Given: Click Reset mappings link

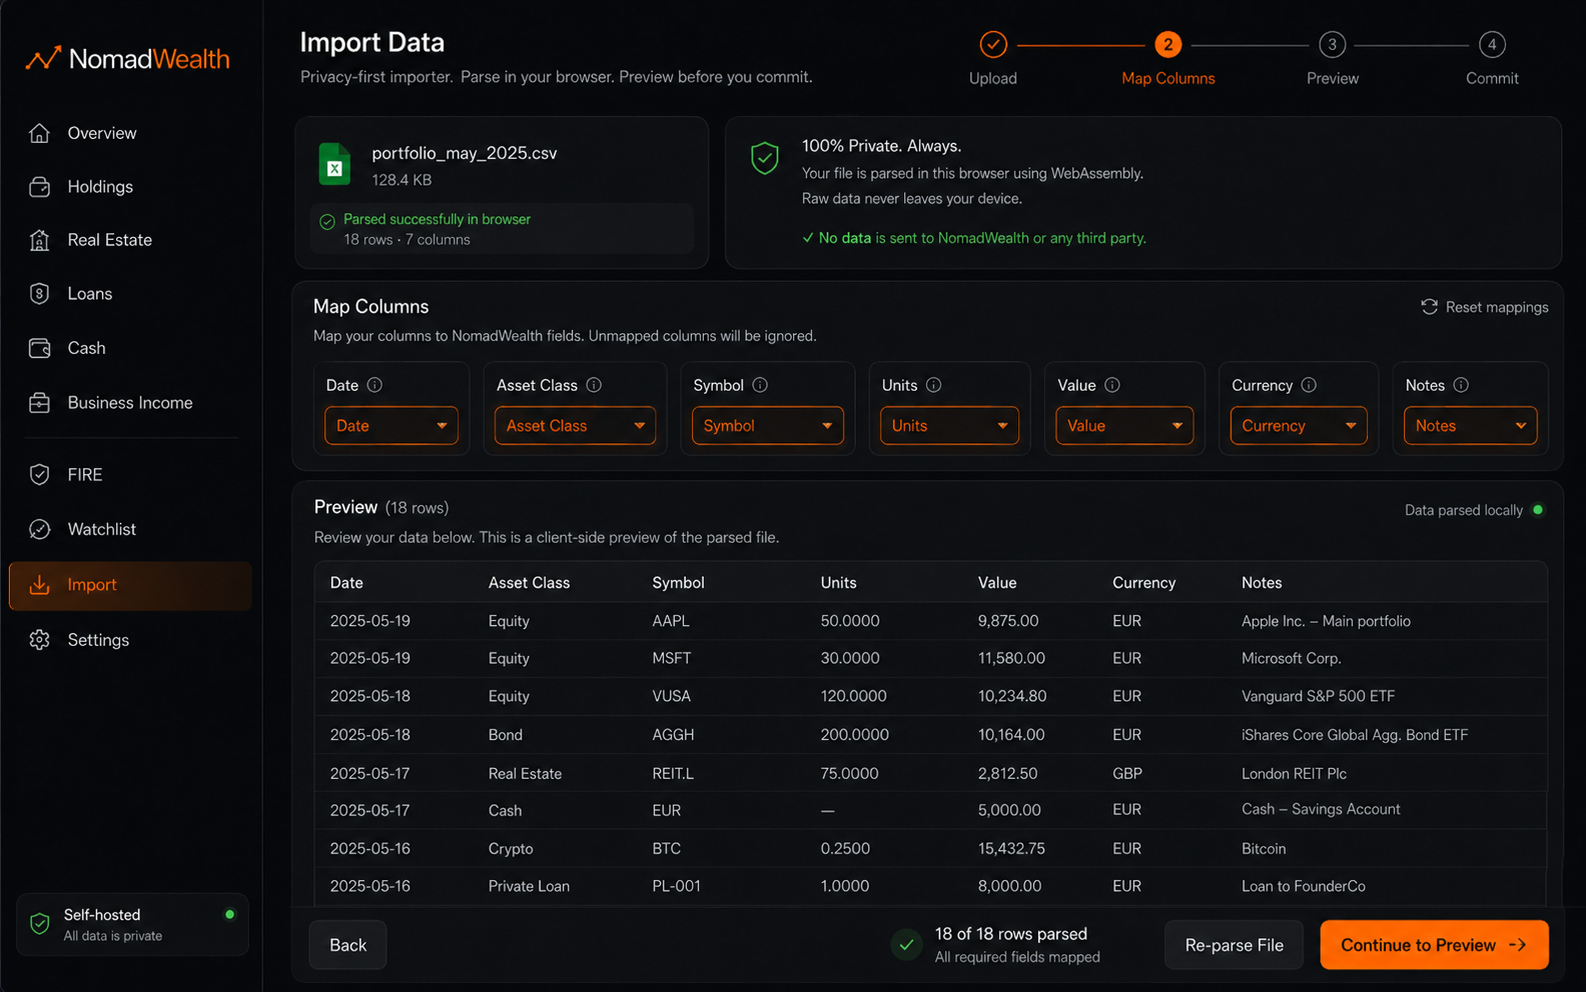Looking at the screenshot, I should (1485, 307).
